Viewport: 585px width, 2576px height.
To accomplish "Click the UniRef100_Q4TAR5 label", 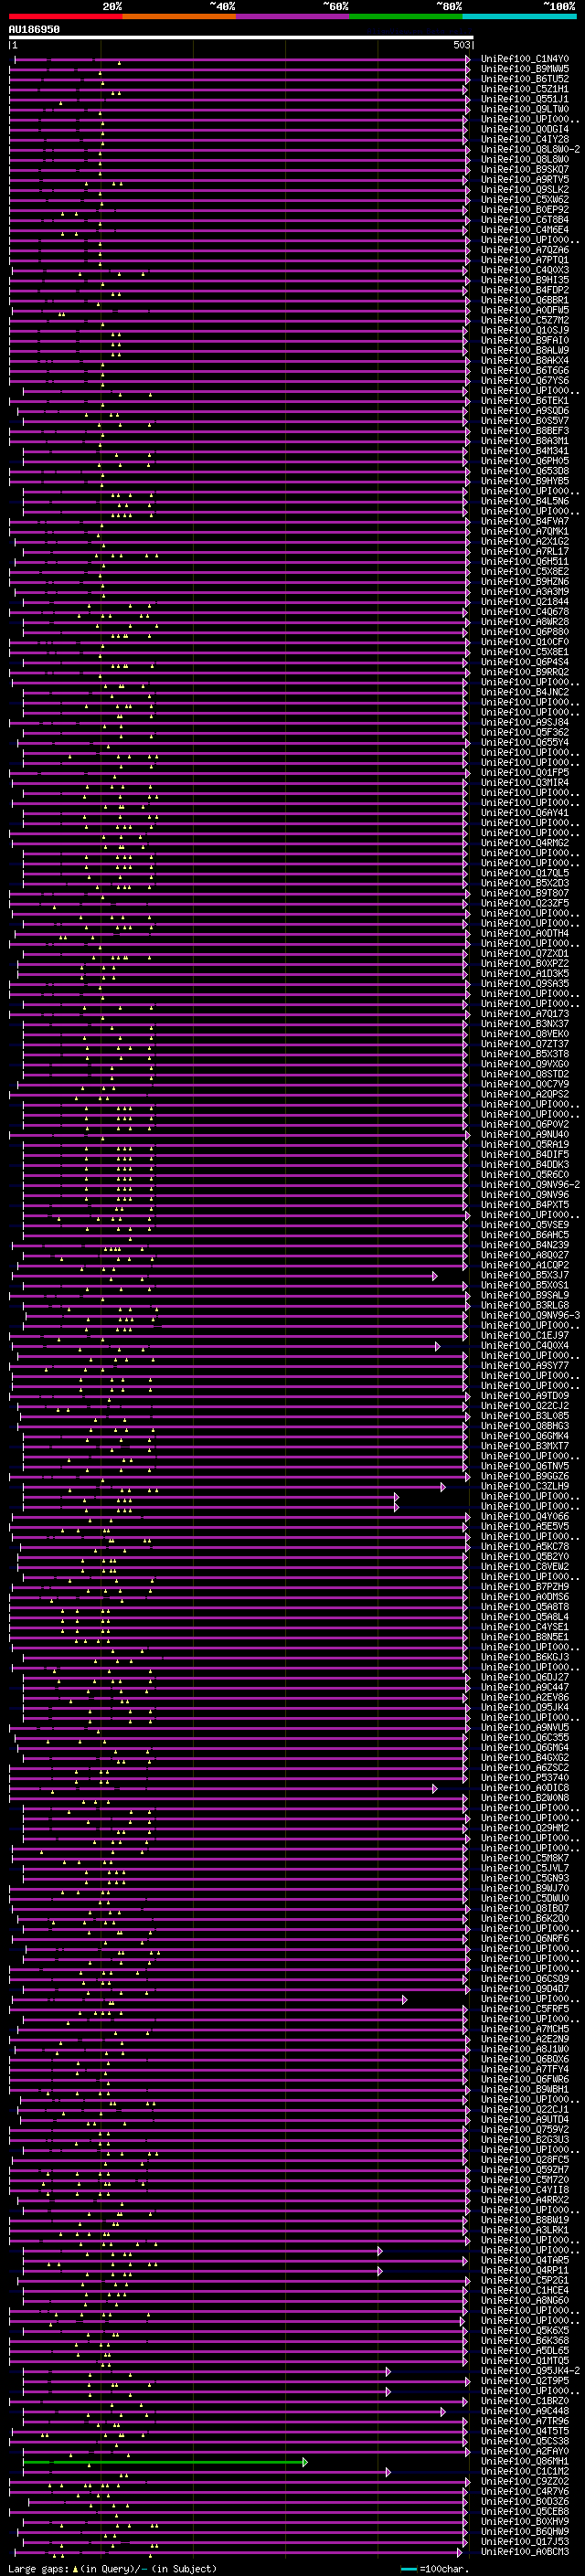I will point(525,2260).
